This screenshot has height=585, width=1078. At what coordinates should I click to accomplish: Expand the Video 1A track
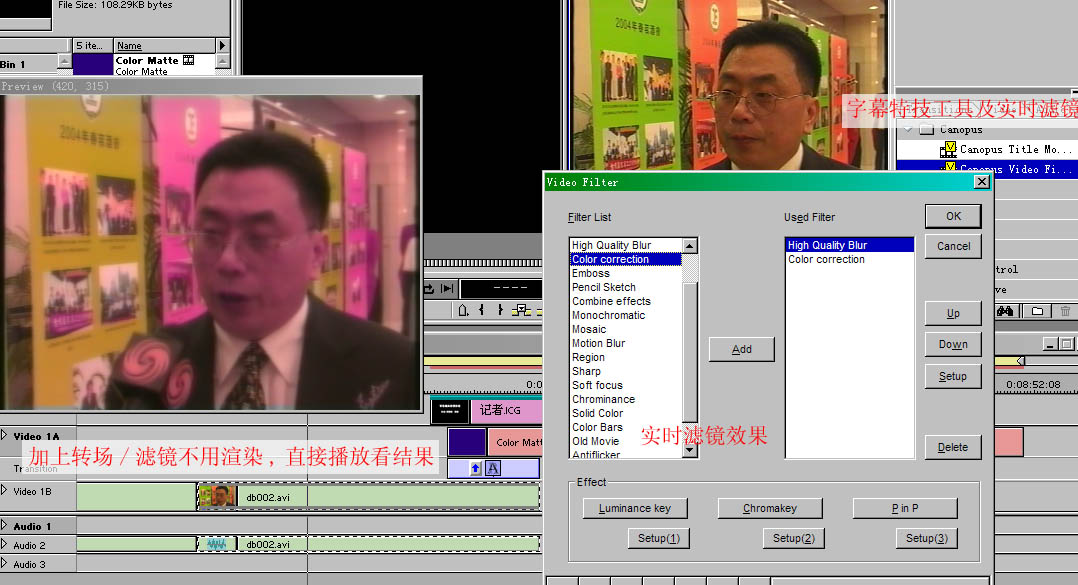pyautogui.click(x=4, y=435)
